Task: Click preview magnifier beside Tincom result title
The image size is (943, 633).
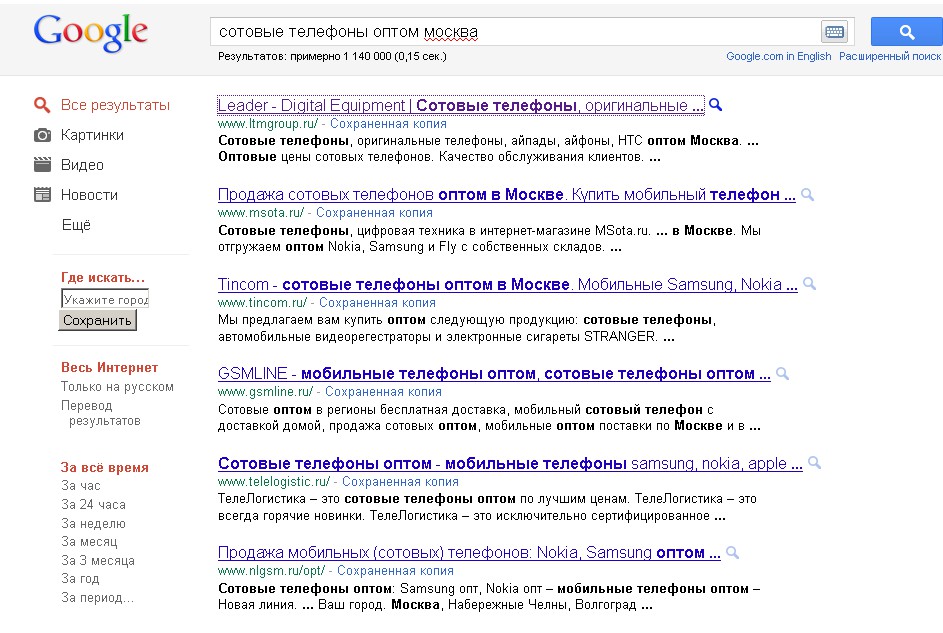Action: coord(809,284)
